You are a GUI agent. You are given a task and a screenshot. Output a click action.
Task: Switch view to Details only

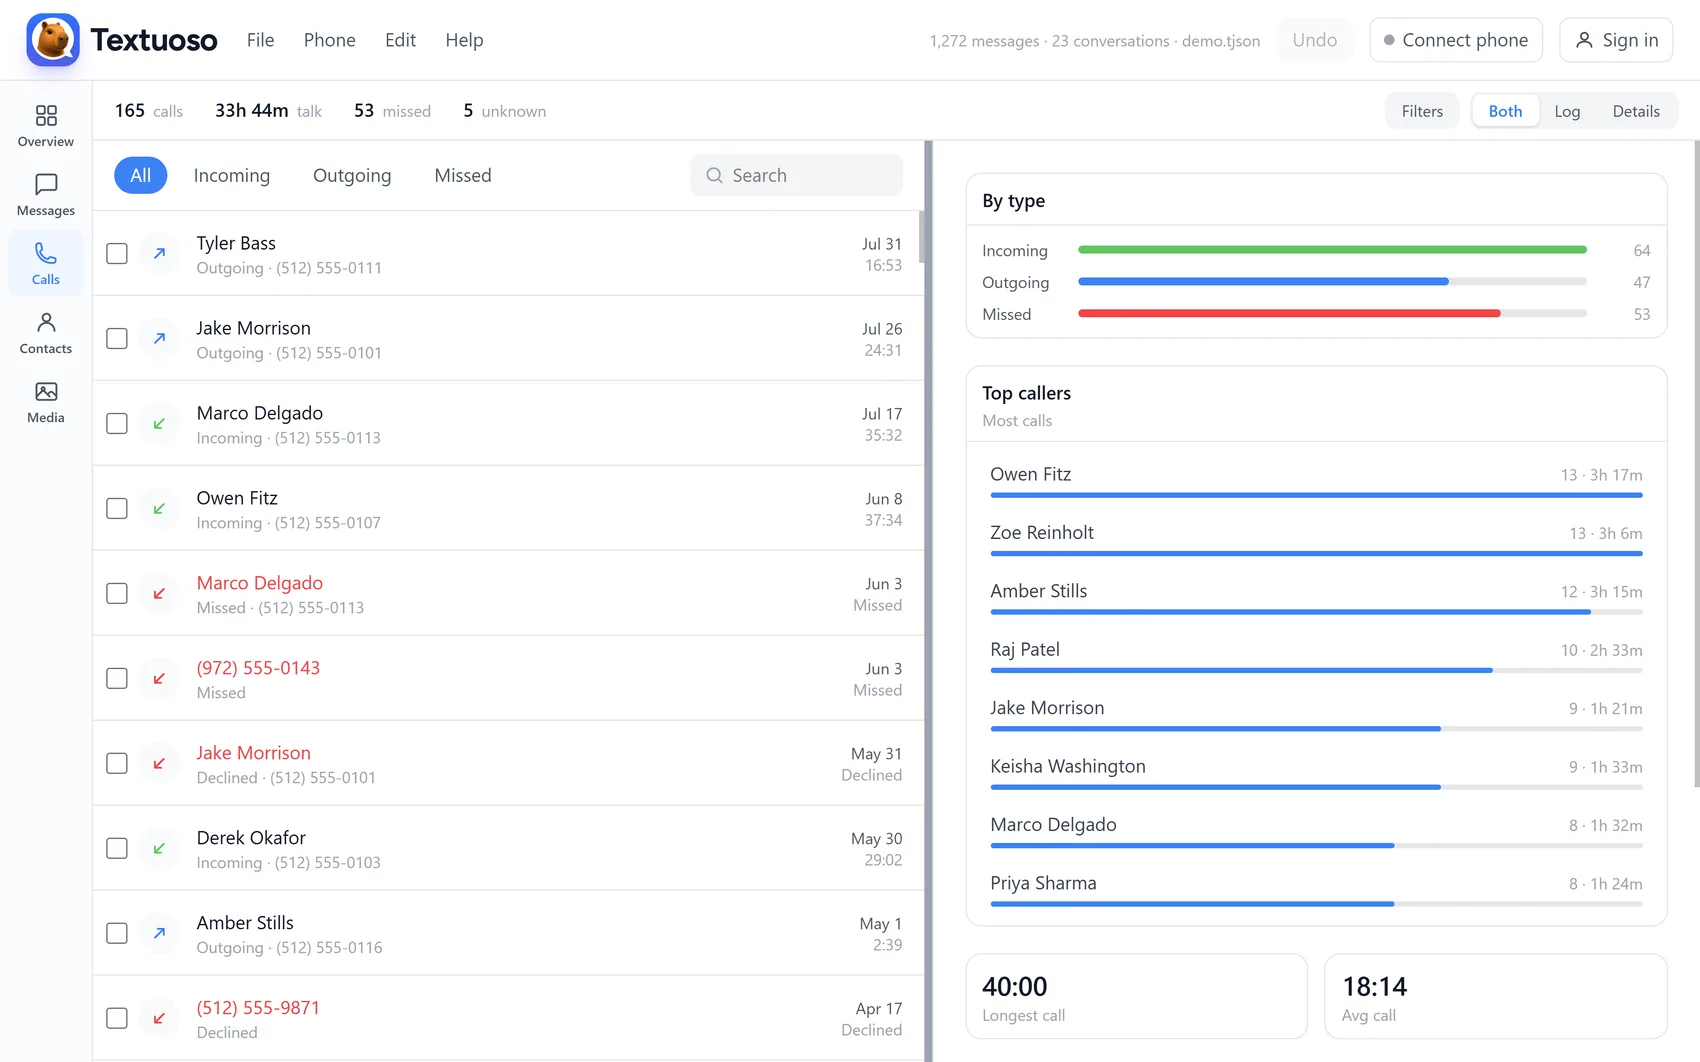point(1636,111)
